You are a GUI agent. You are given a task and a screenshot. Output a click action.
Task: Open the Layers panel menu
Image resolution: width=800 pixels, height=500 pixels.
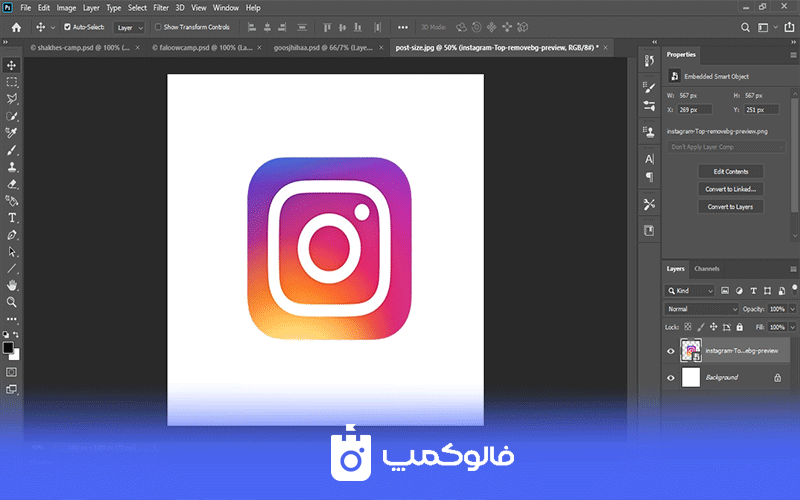(793, 269)
